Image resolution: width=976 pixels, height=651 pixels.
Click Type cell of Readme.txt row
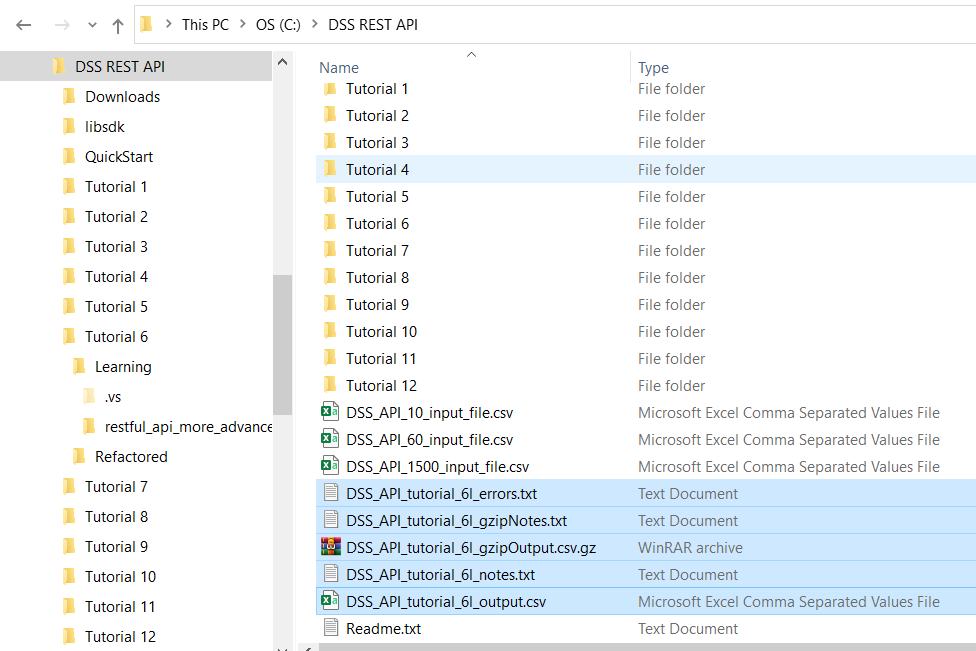pos(688,629)
